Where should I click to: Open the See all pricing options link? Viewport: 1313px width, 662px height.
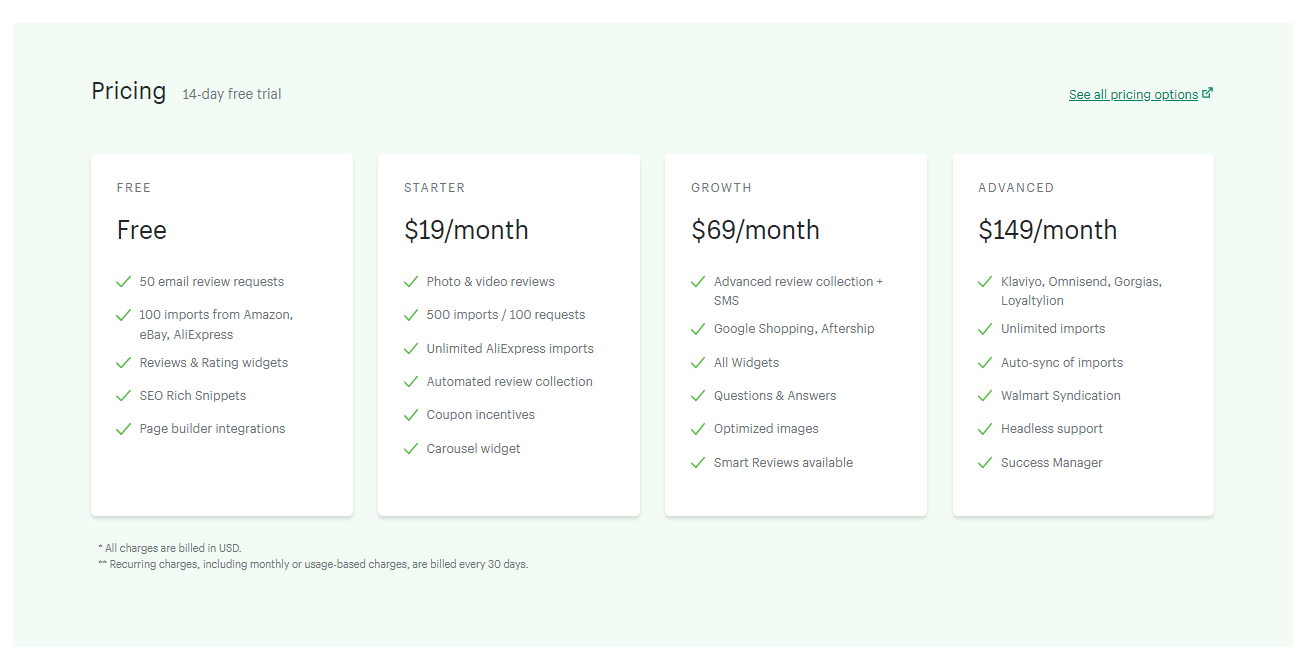(1132, 95)
